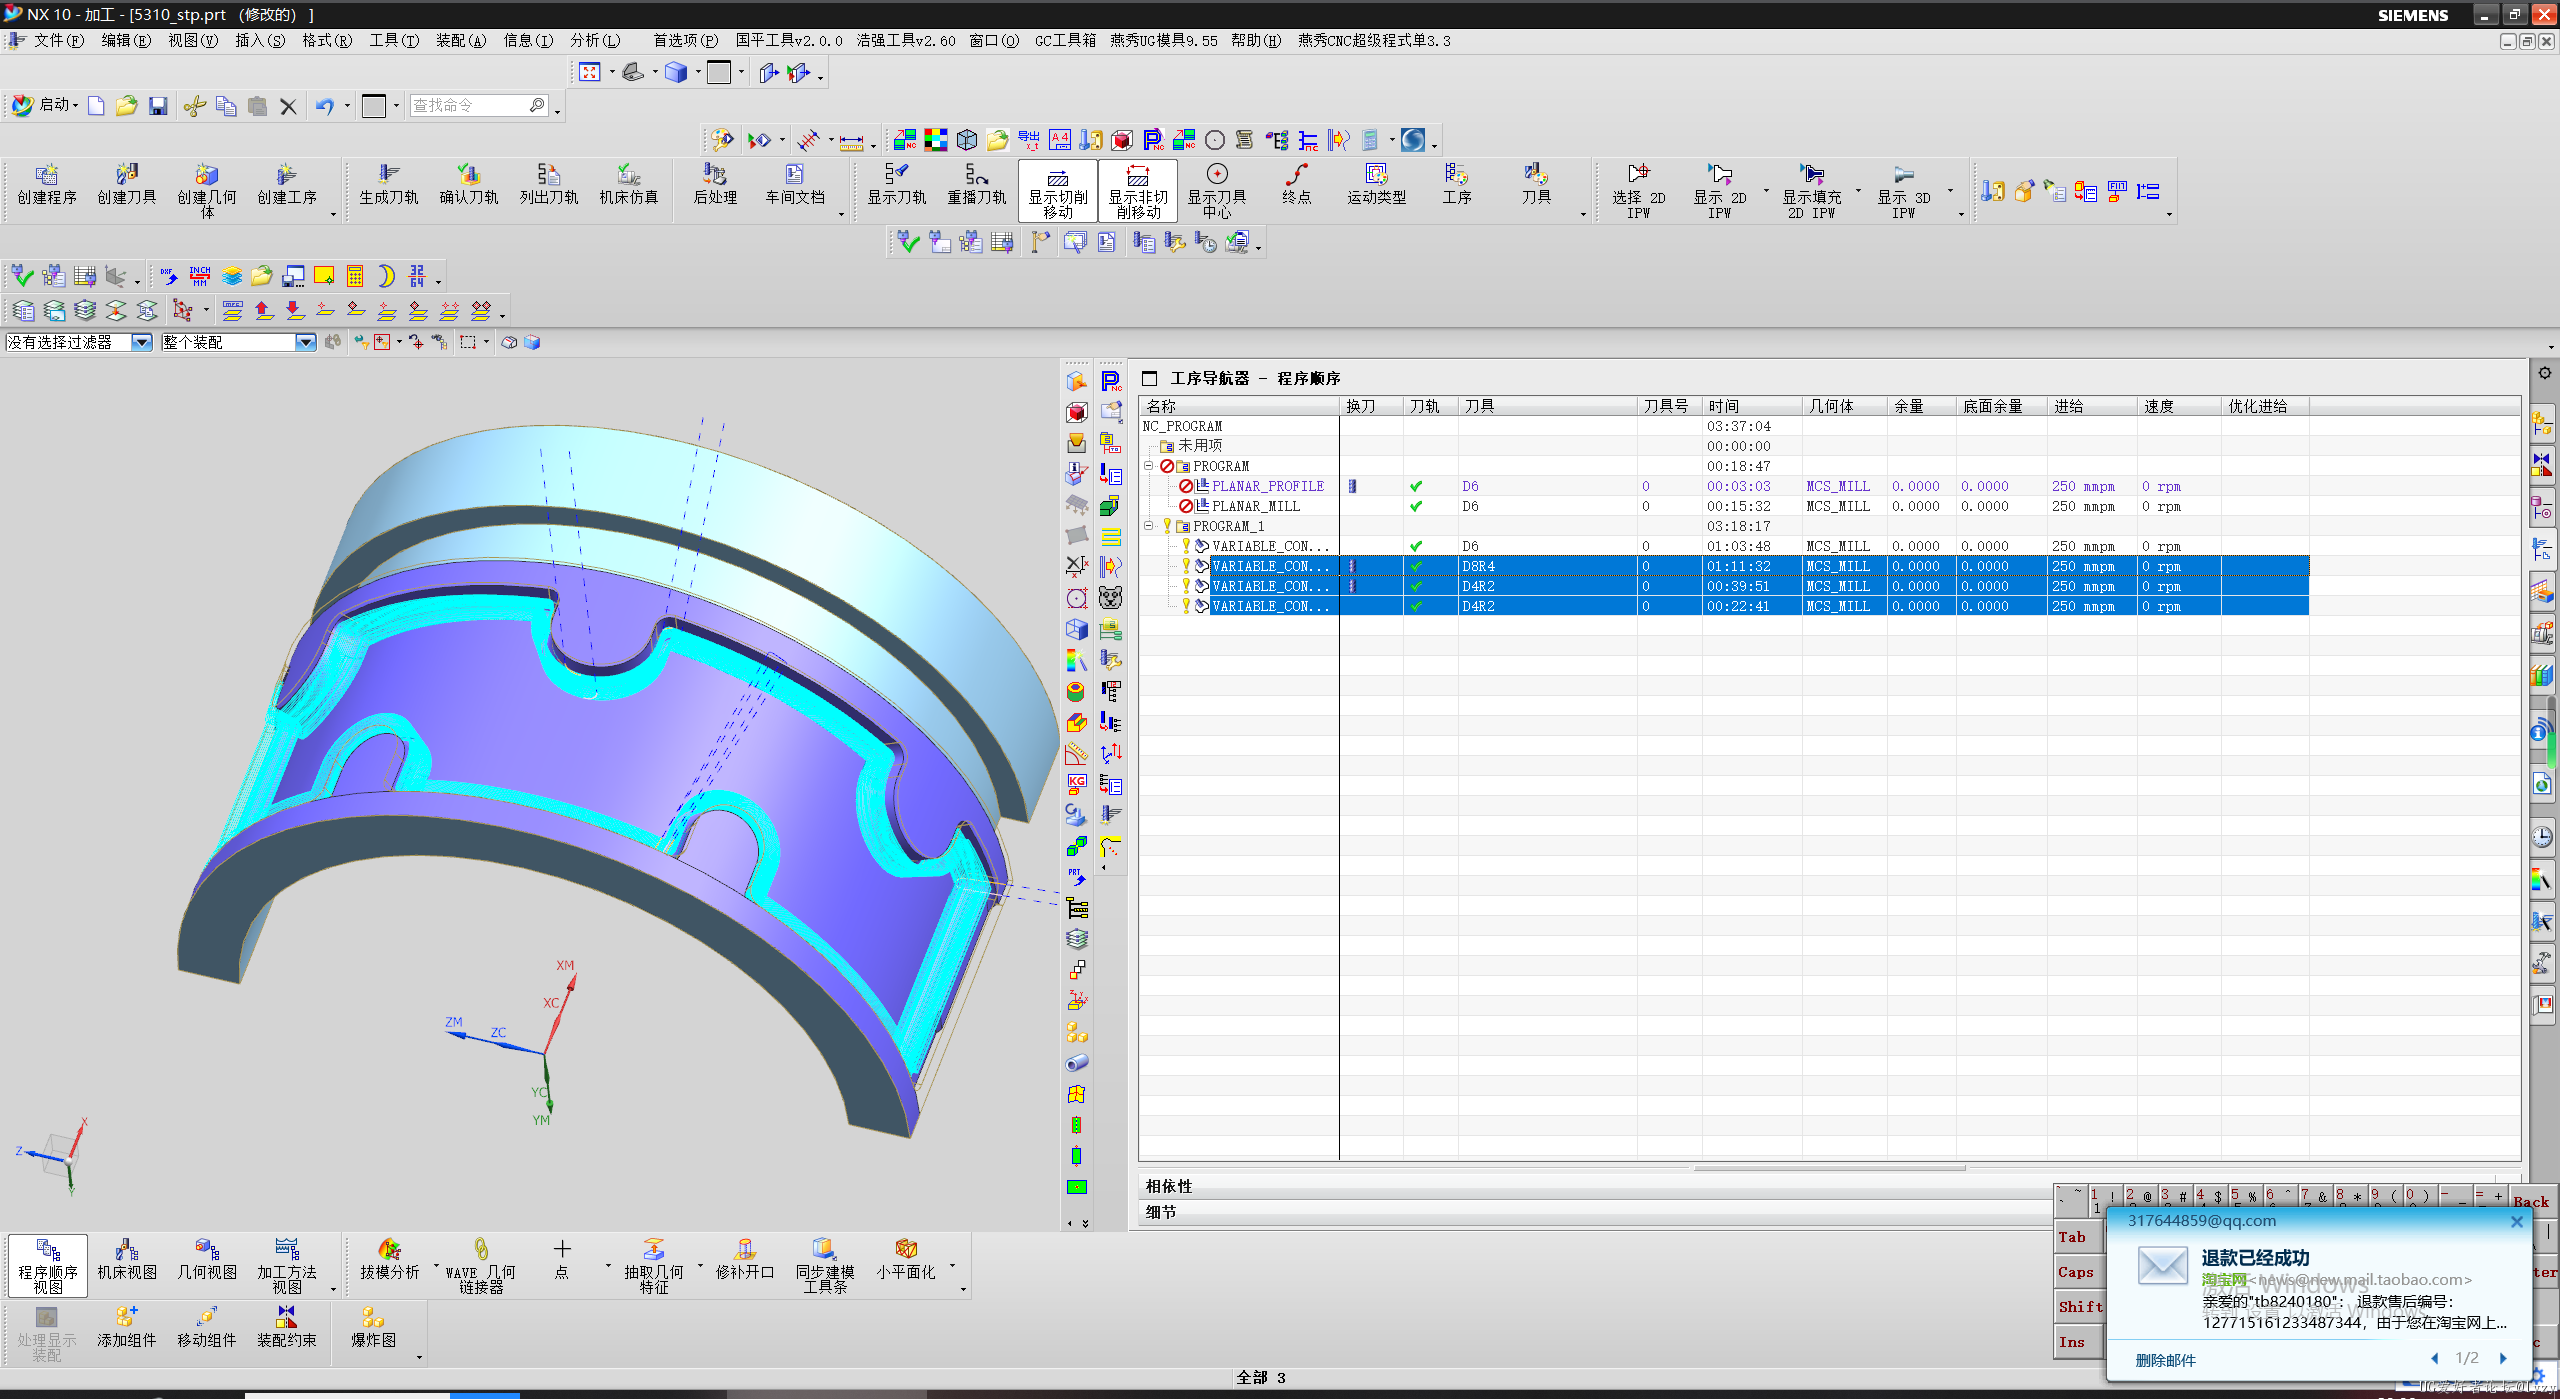The width and height of the screenshot is (2560, 1399).
Task: Switch to 程序顺序视图 (Program Order View)
Action: (x=48, y=1265)
